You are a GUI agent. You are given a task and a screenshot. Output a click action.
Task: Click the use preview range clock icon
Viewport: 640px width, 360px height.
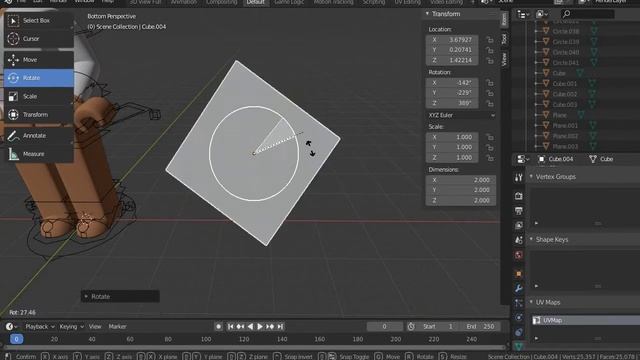[411, 327]
